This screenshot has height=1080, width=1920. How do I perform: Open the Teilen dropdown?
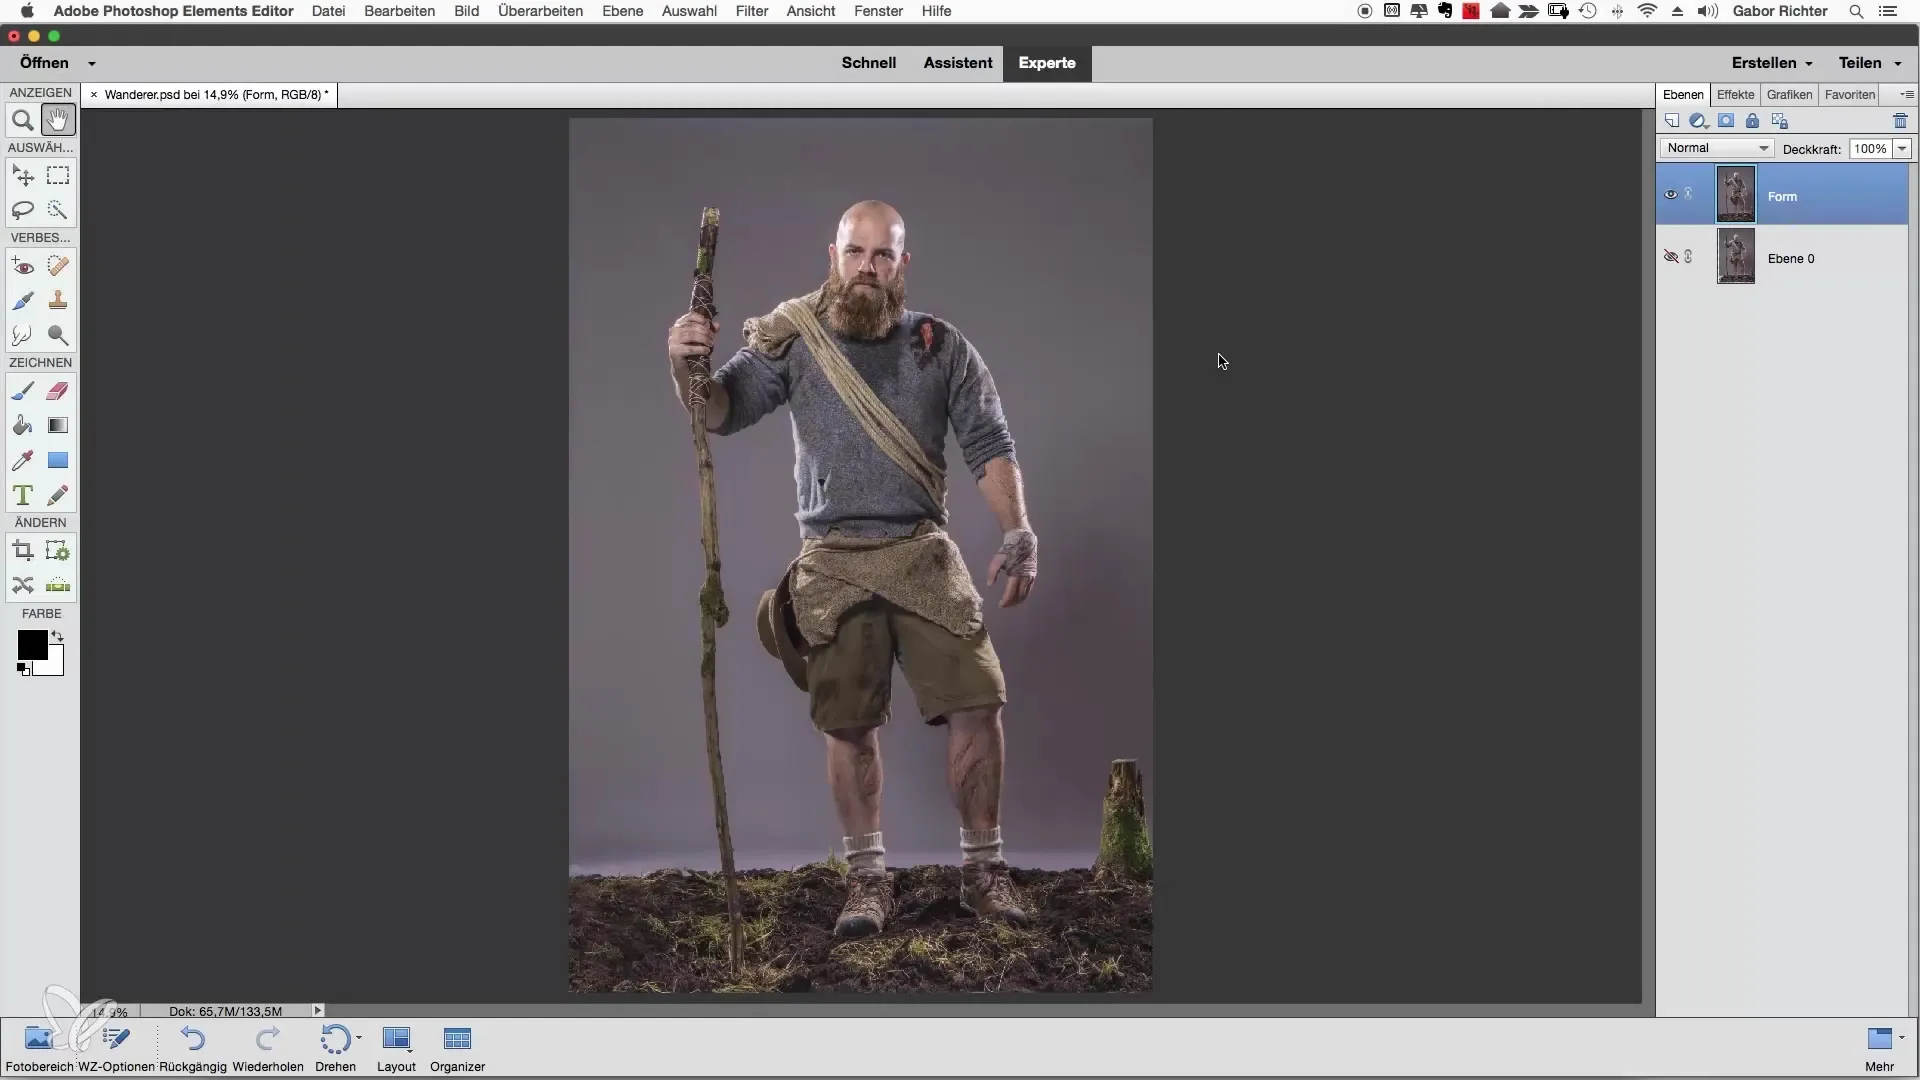click(1870, 62)
